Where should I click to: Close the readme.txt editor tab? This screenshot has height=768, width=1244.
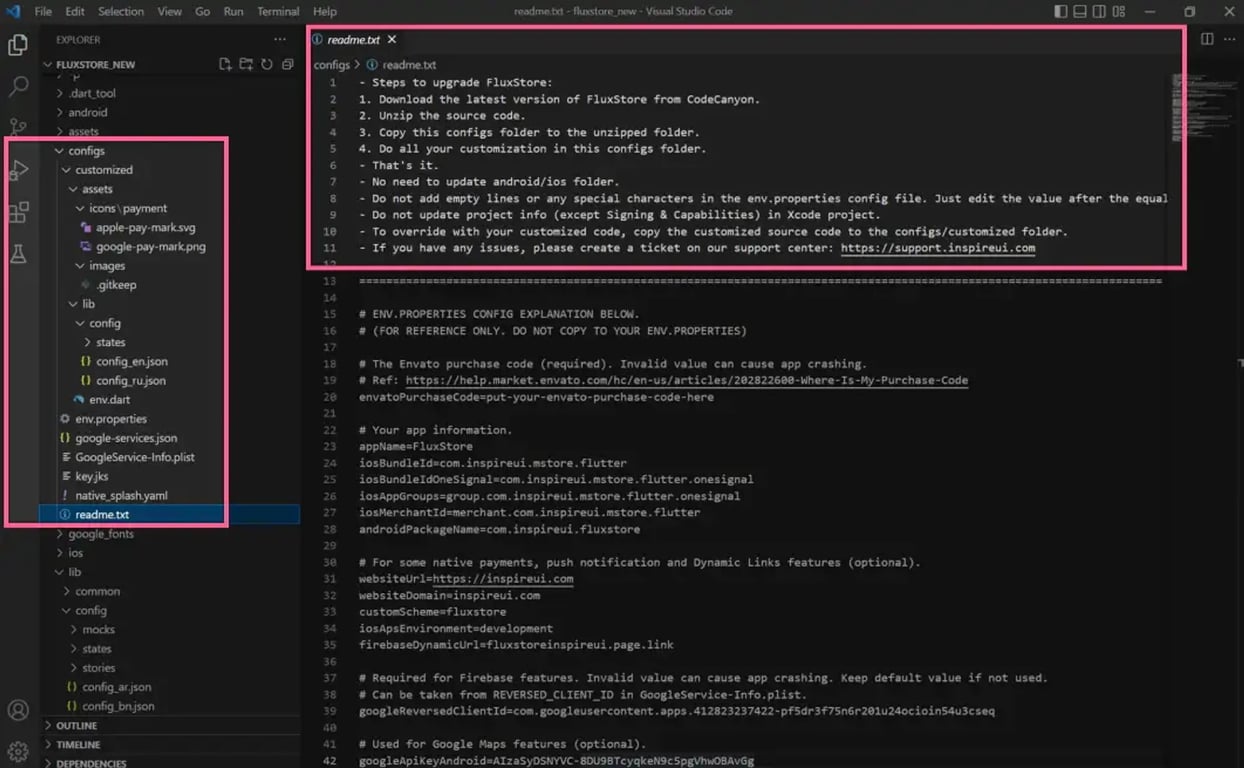pyautogui.click(x=392, y=40)
